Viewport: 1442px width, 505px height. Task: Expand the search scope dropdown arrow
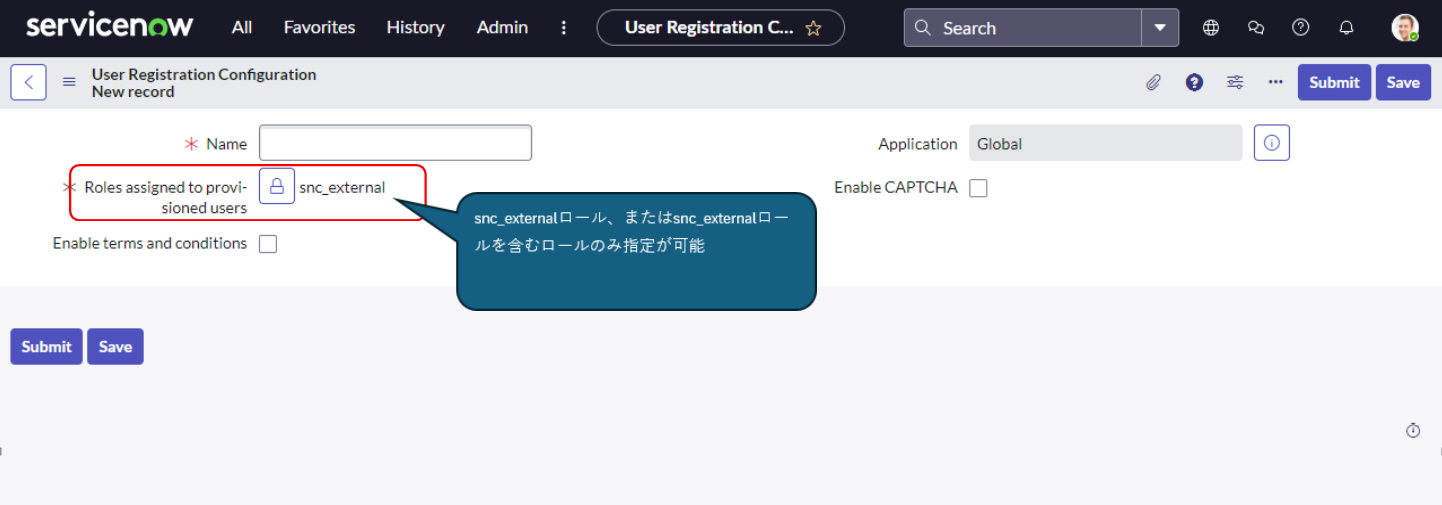pos(1160,28)
